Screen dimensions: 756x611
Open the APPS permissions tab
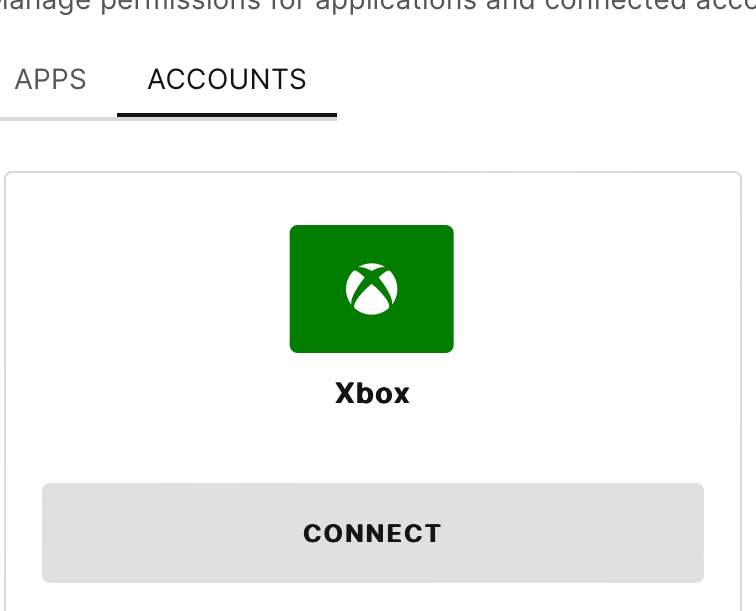[51, 80]
